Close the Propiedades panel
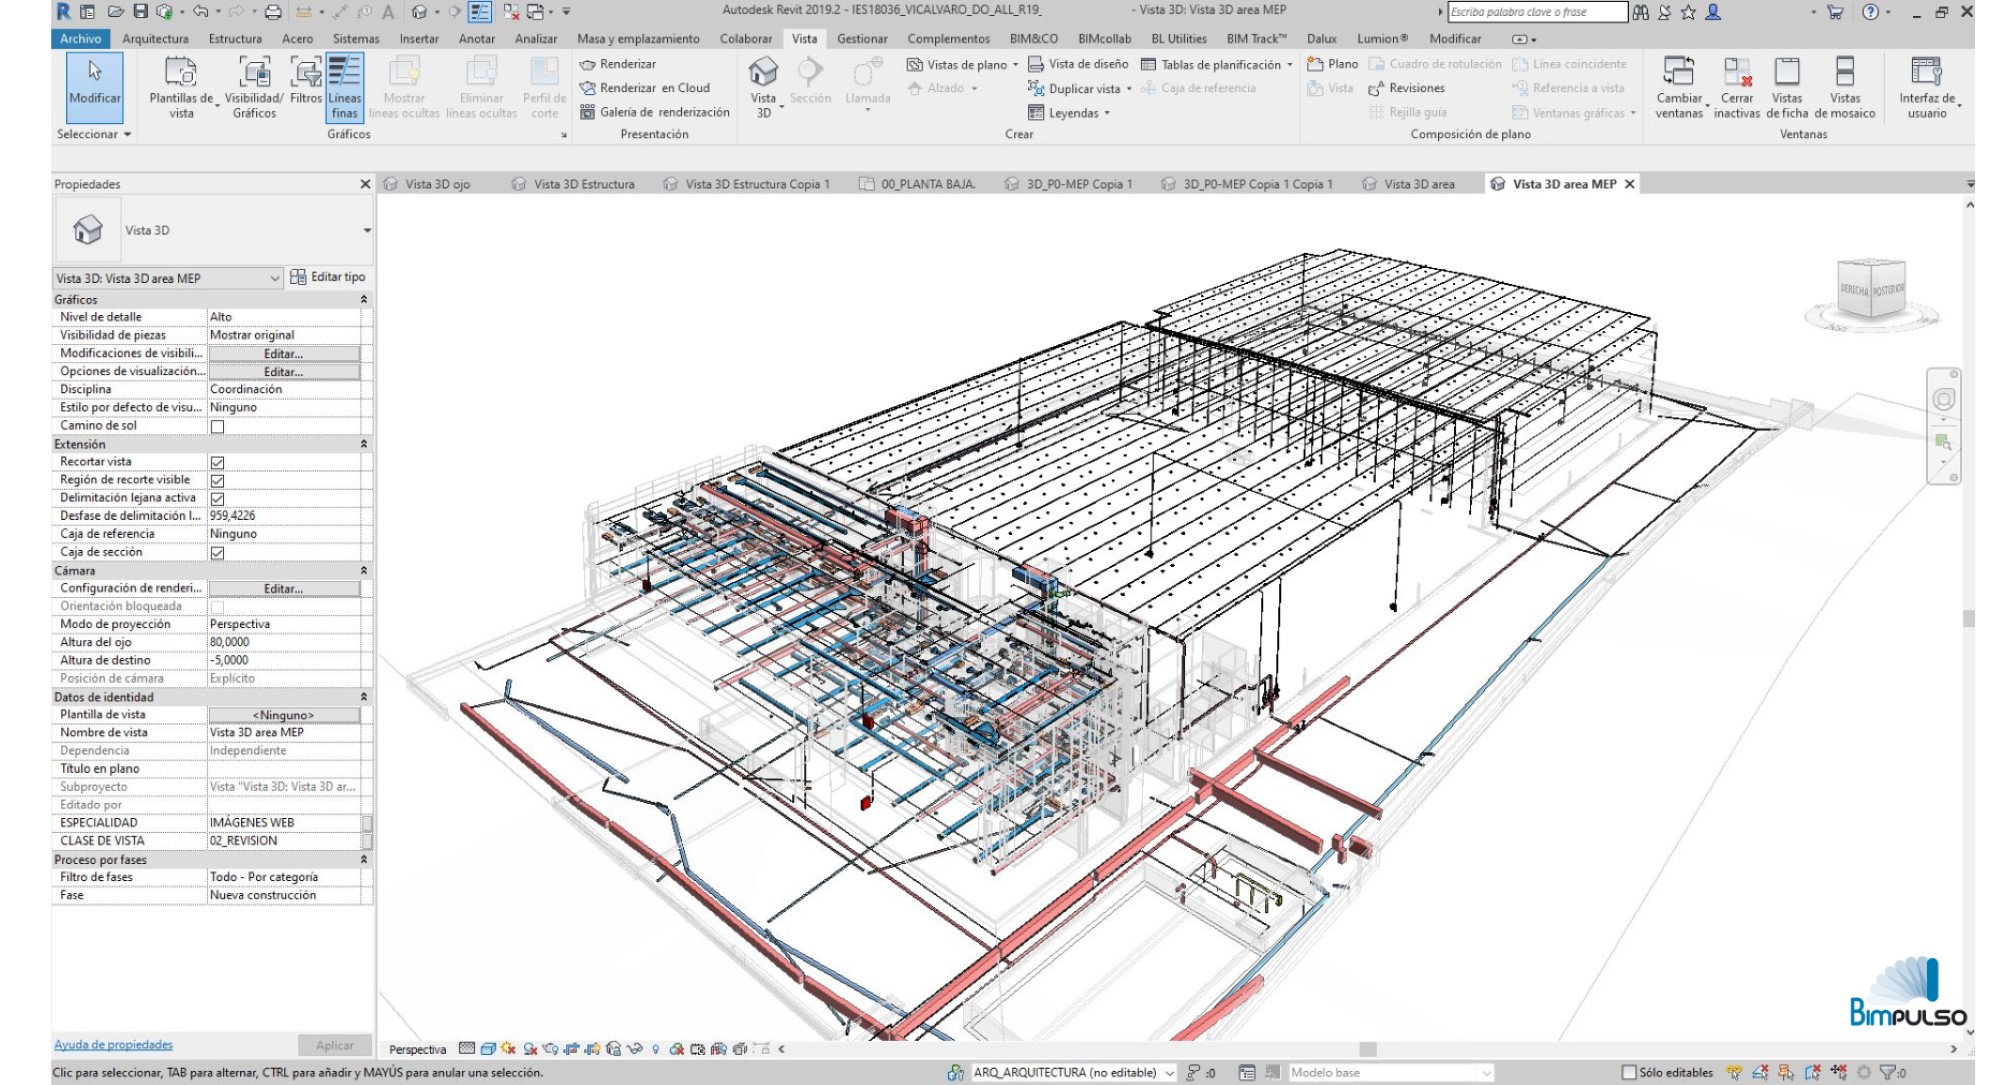The height and width of the screenshot is (1085, 2000). point(365,184)
